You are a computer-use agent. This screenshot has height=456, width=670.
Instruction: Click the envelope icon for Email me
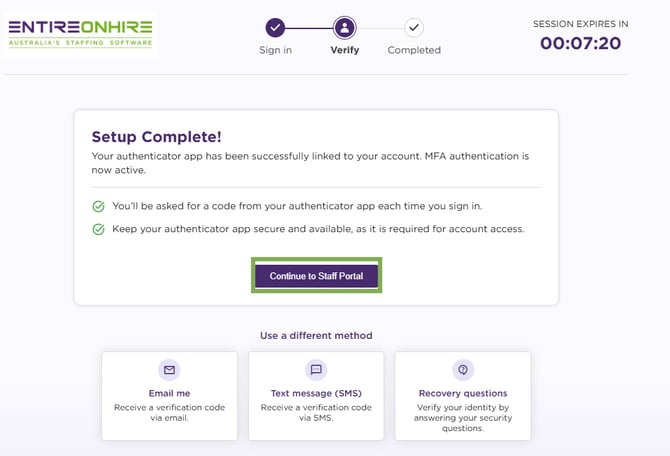tap(169, 370)
